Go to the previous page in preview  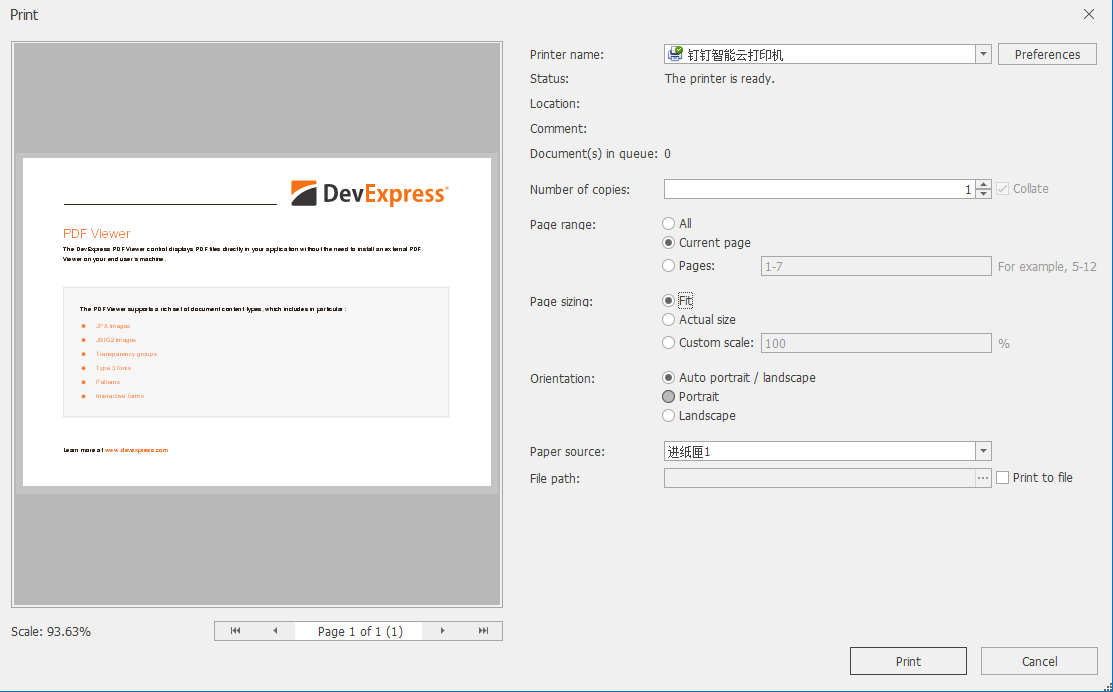point(275,630)
